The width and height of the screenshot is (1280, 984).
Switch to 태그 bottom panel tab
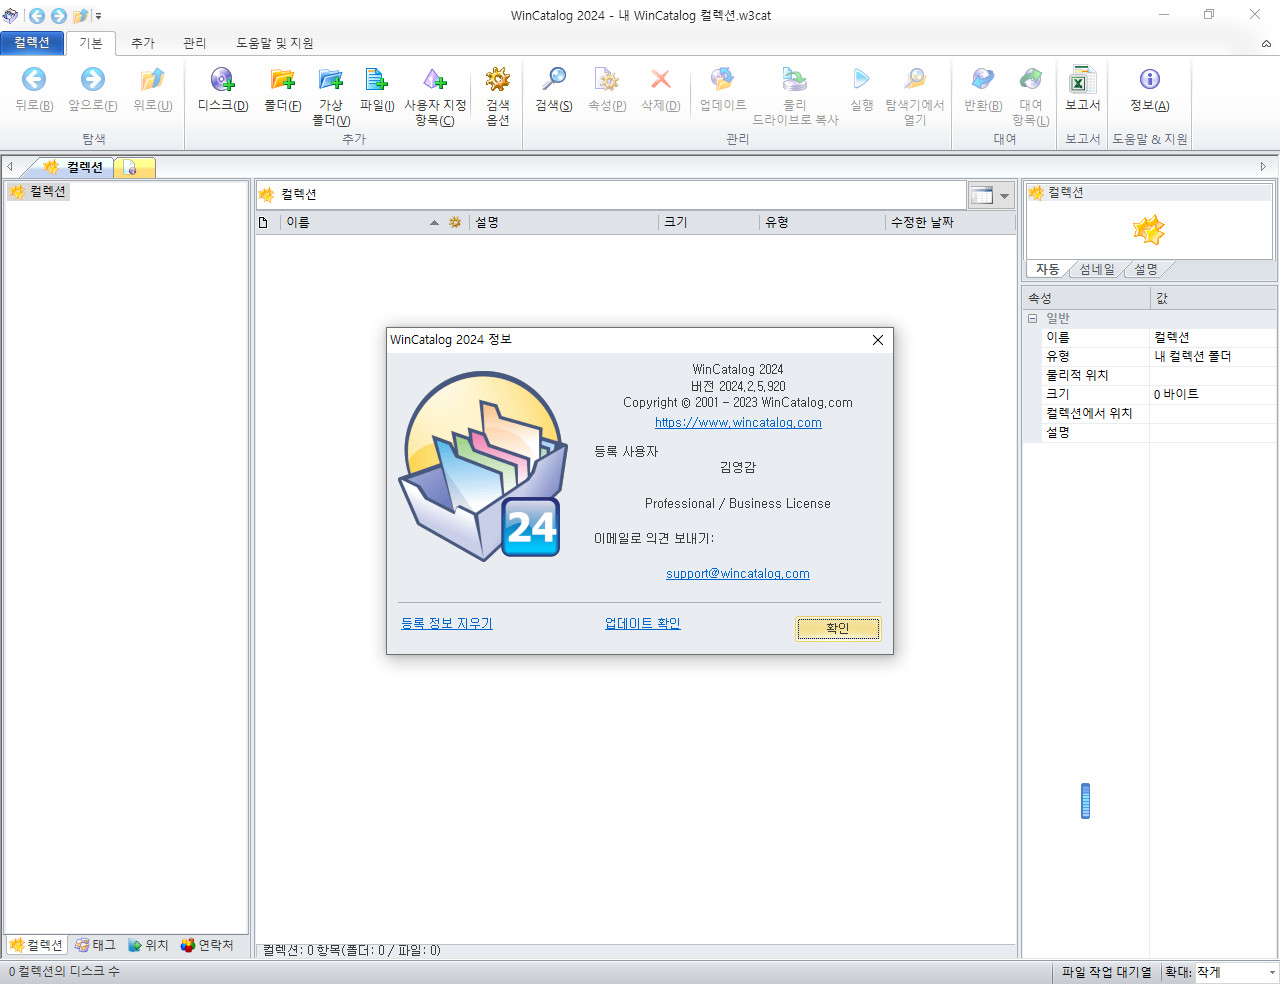[x=95, y=945]
